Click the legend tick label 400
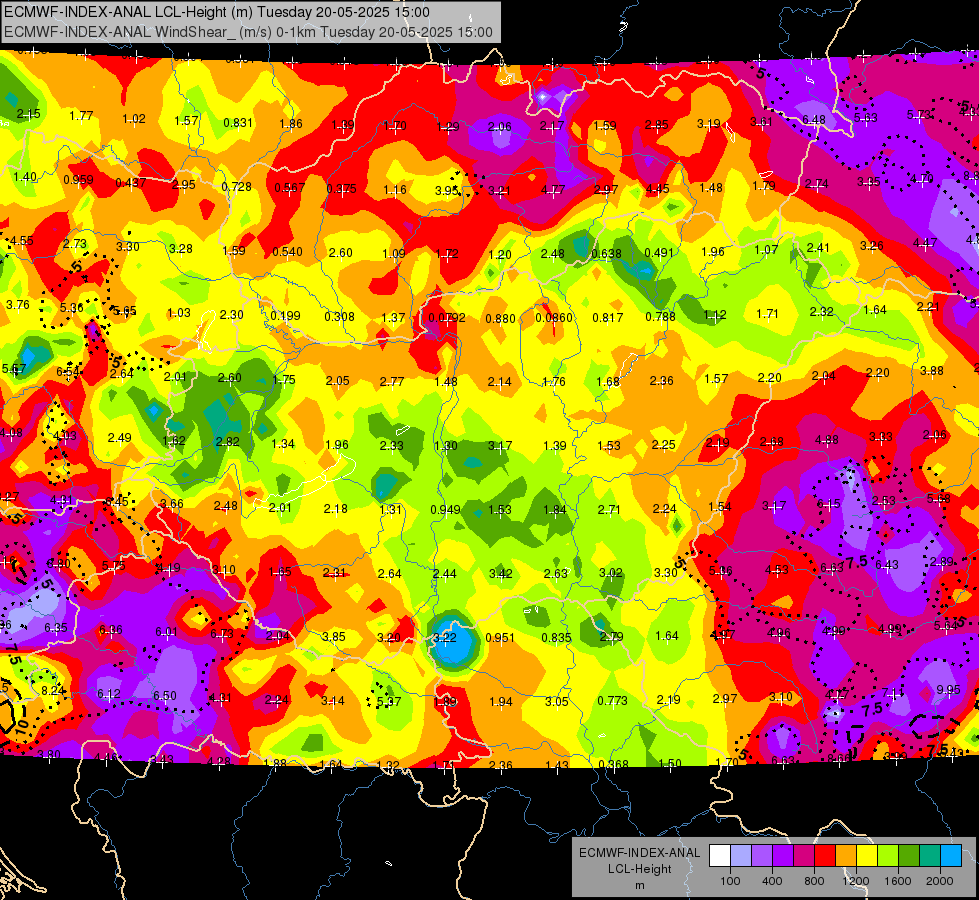 tap(772, 881)
